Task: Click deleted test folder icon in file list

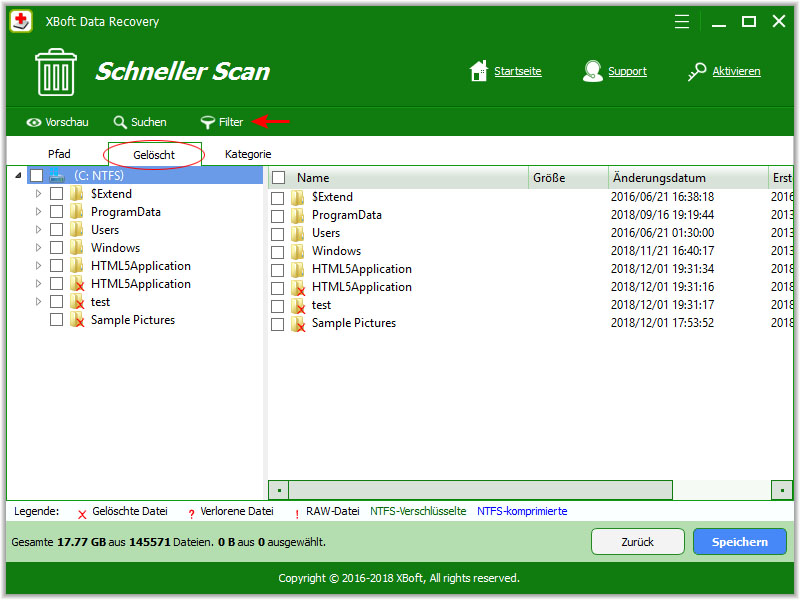Action: [x=298, y=305]
